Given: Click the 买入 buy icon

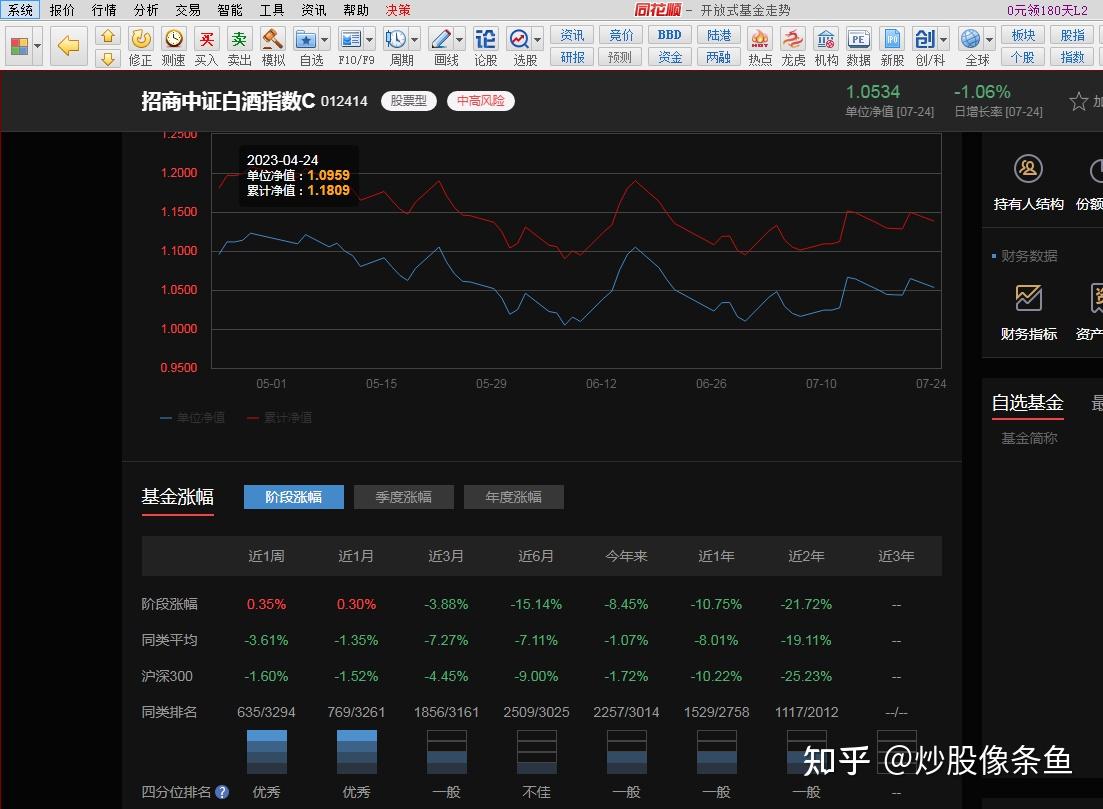Looking at the screenshot, I should pyautogui.click(x=206, y=46).
